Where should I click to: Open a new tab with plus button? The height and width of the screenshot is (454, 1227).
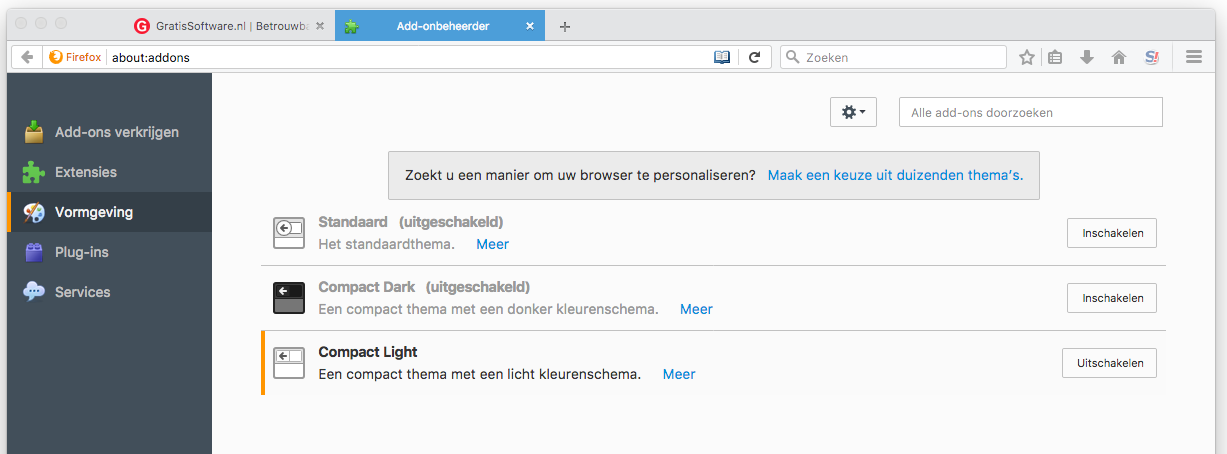coord(565,27)
